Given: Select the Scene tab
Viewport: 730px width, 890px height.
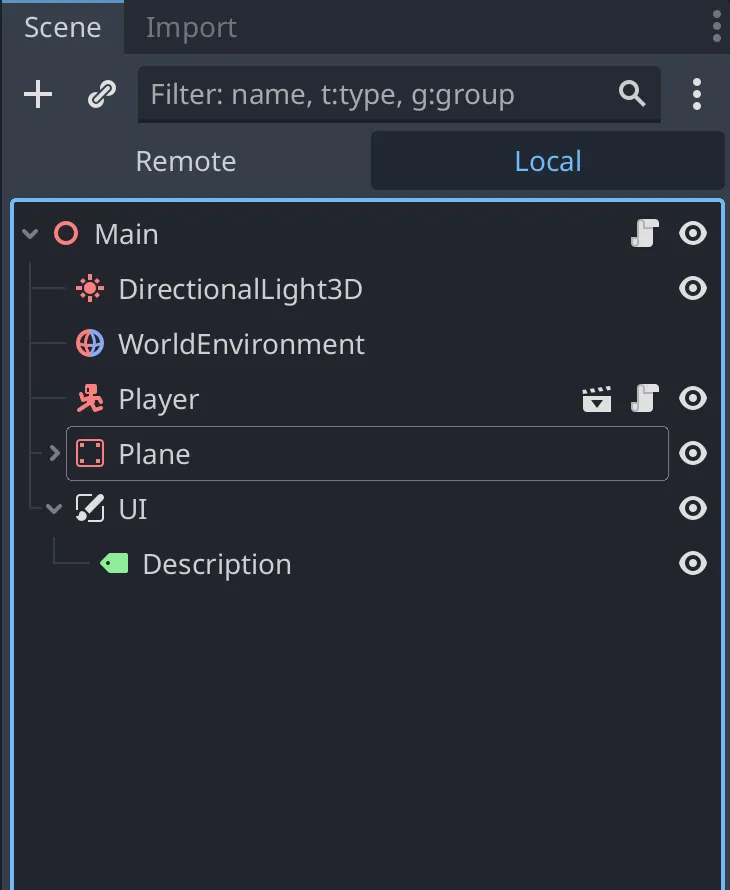Looking at the screenshot, I should tap(62, 27).
